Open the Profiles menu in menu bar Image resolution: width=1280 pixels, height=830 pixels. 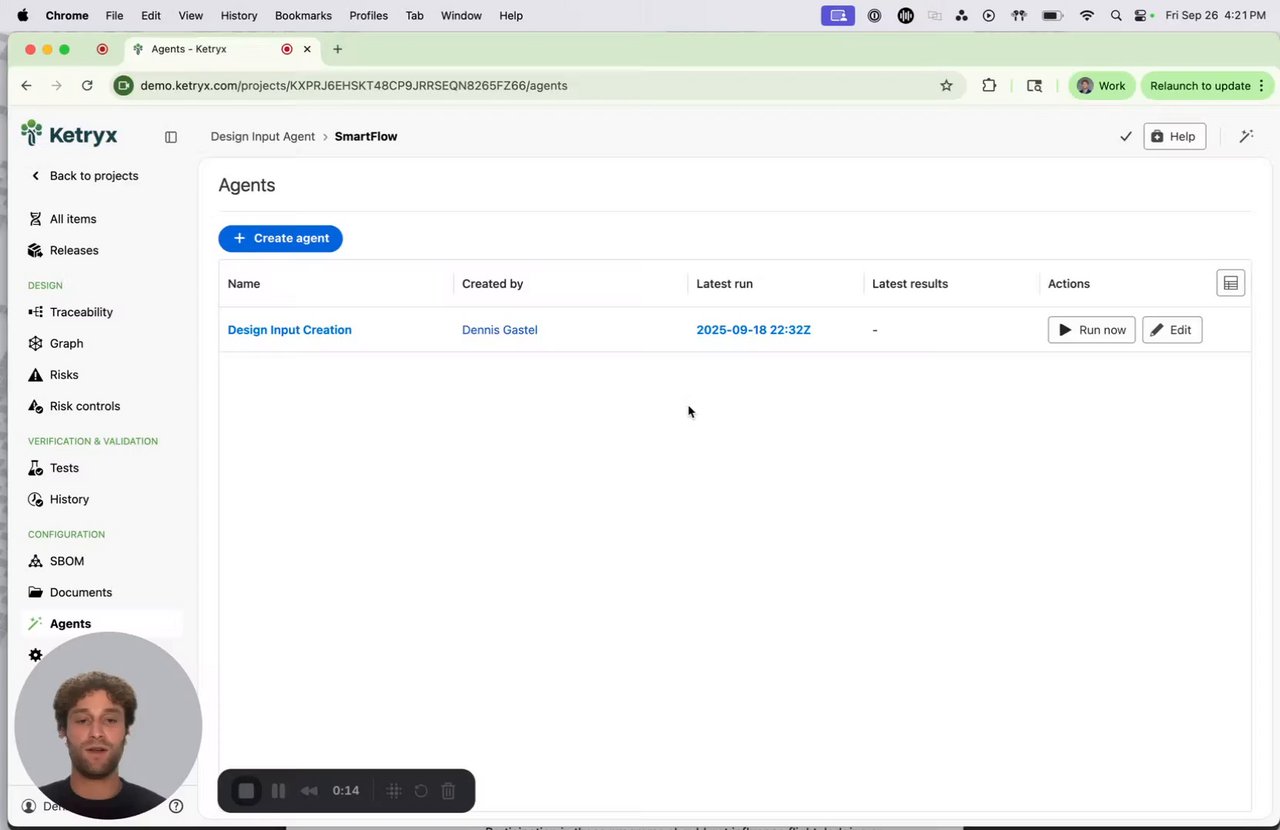tap(368, 16)
